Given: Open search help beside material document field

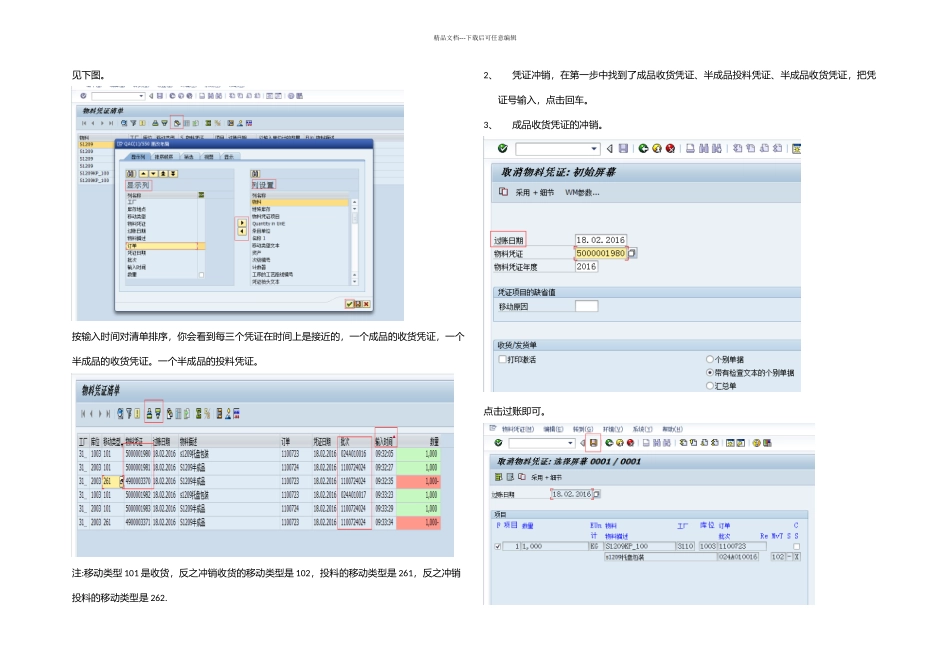Looking at the screenshot, I should coord(633,253).
